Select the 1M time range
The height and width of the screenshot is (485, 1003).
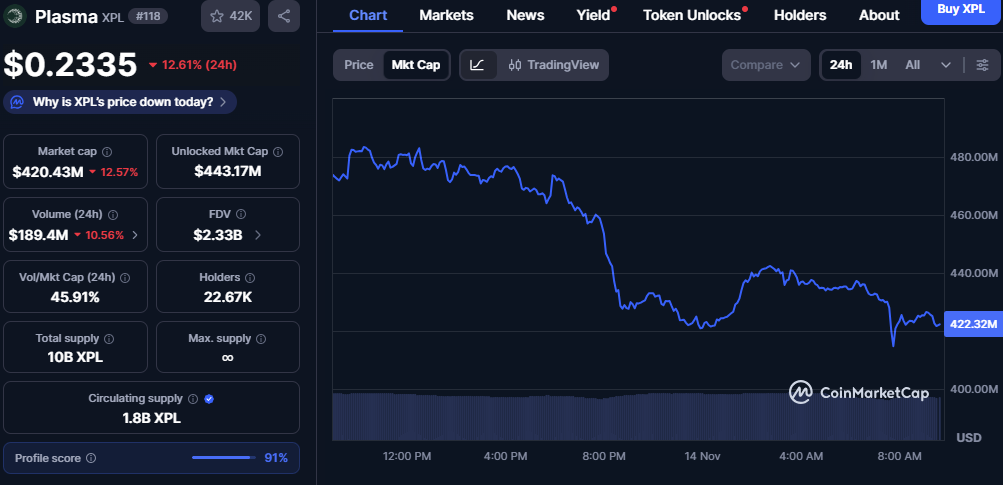click(879, 65)
